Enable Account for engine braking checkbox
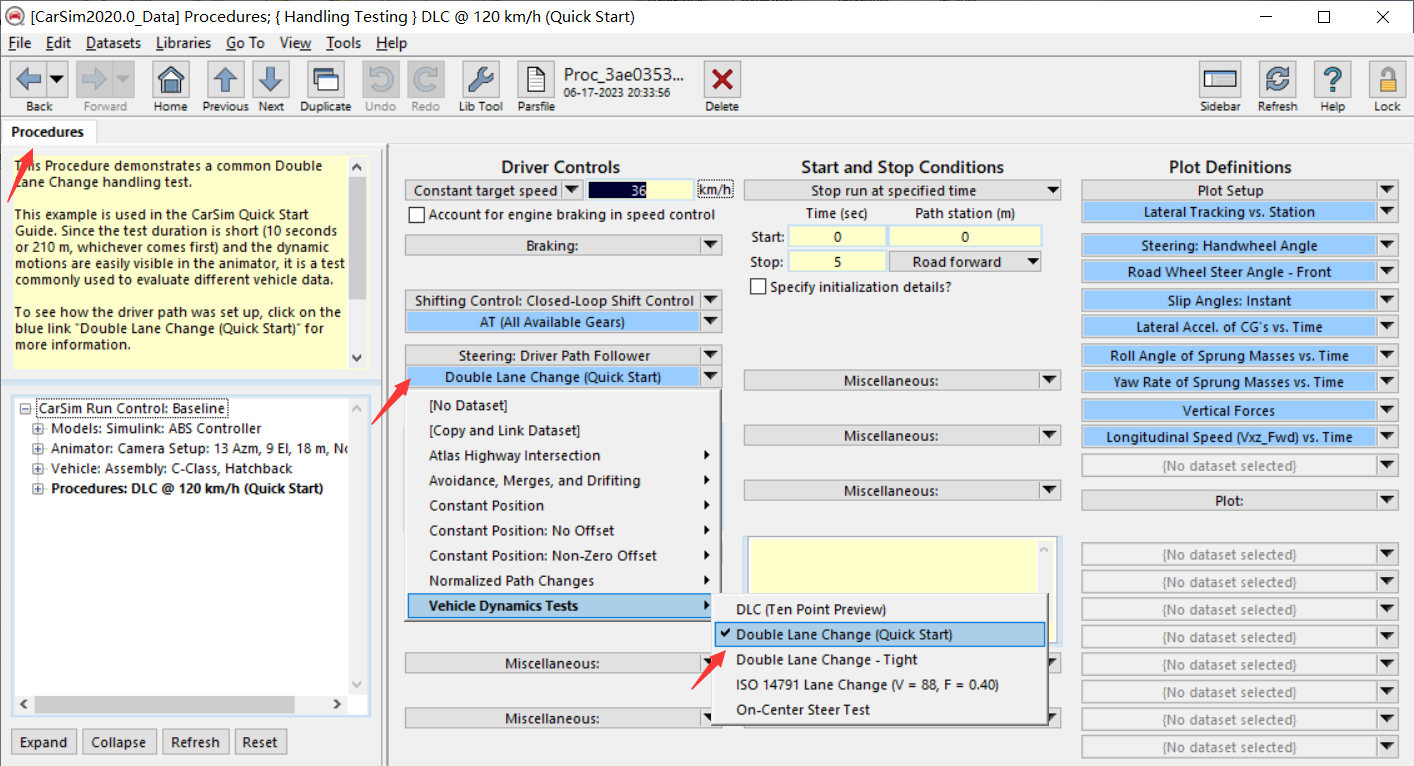The height and width of the screenshot is (766, 1414). [x=417, y=215]
